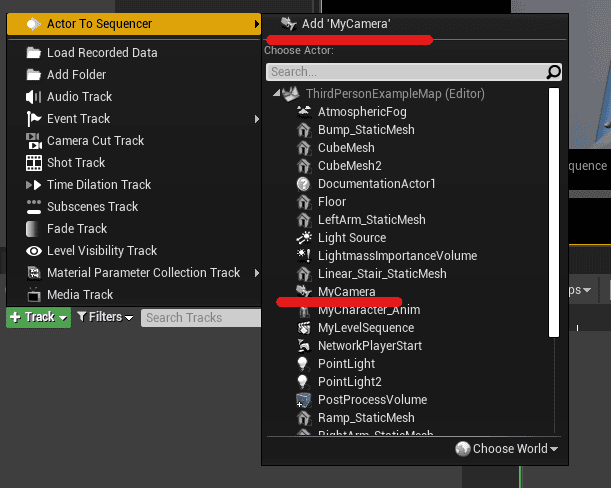Open the Filters dropdown
This screenshot has width=611, height=488.
pyautogui.click(x=105, y=317)
